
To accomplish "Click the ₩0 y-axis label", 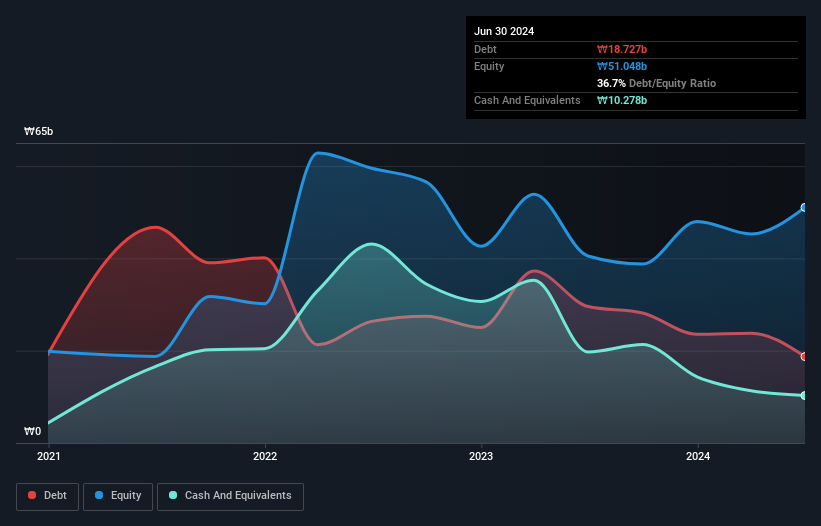I will 32,431.
